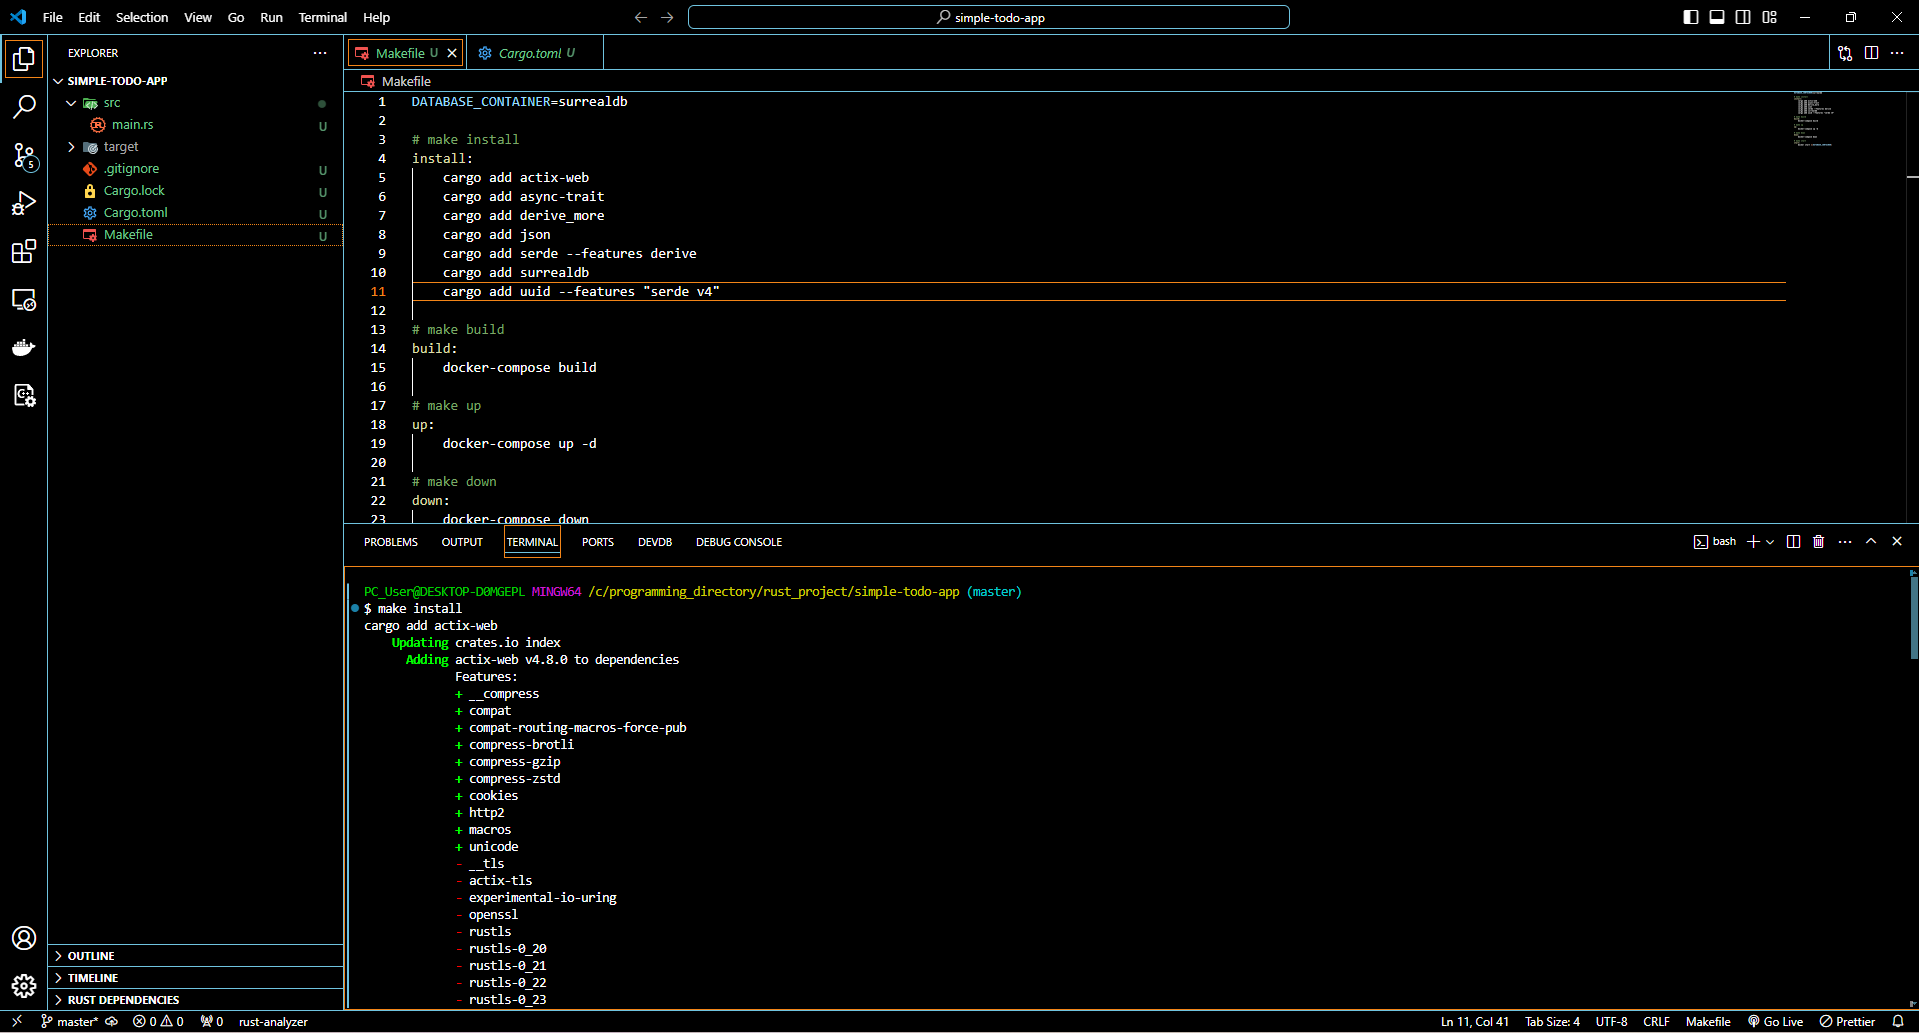
Task: Create a new terminal with the plus icon
Action: click(x=1751, y=541)
